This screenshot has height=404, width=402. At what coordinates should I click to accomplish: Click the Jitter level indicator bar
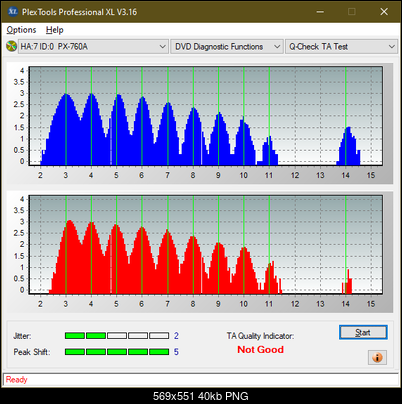117,335
